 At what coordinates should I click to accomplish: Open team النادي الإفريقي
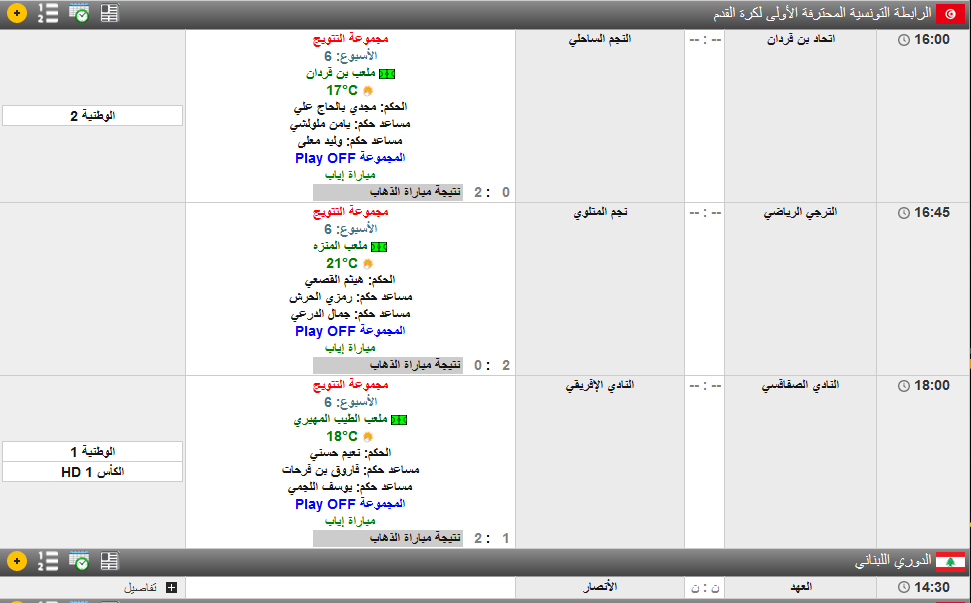pos(599,385)
